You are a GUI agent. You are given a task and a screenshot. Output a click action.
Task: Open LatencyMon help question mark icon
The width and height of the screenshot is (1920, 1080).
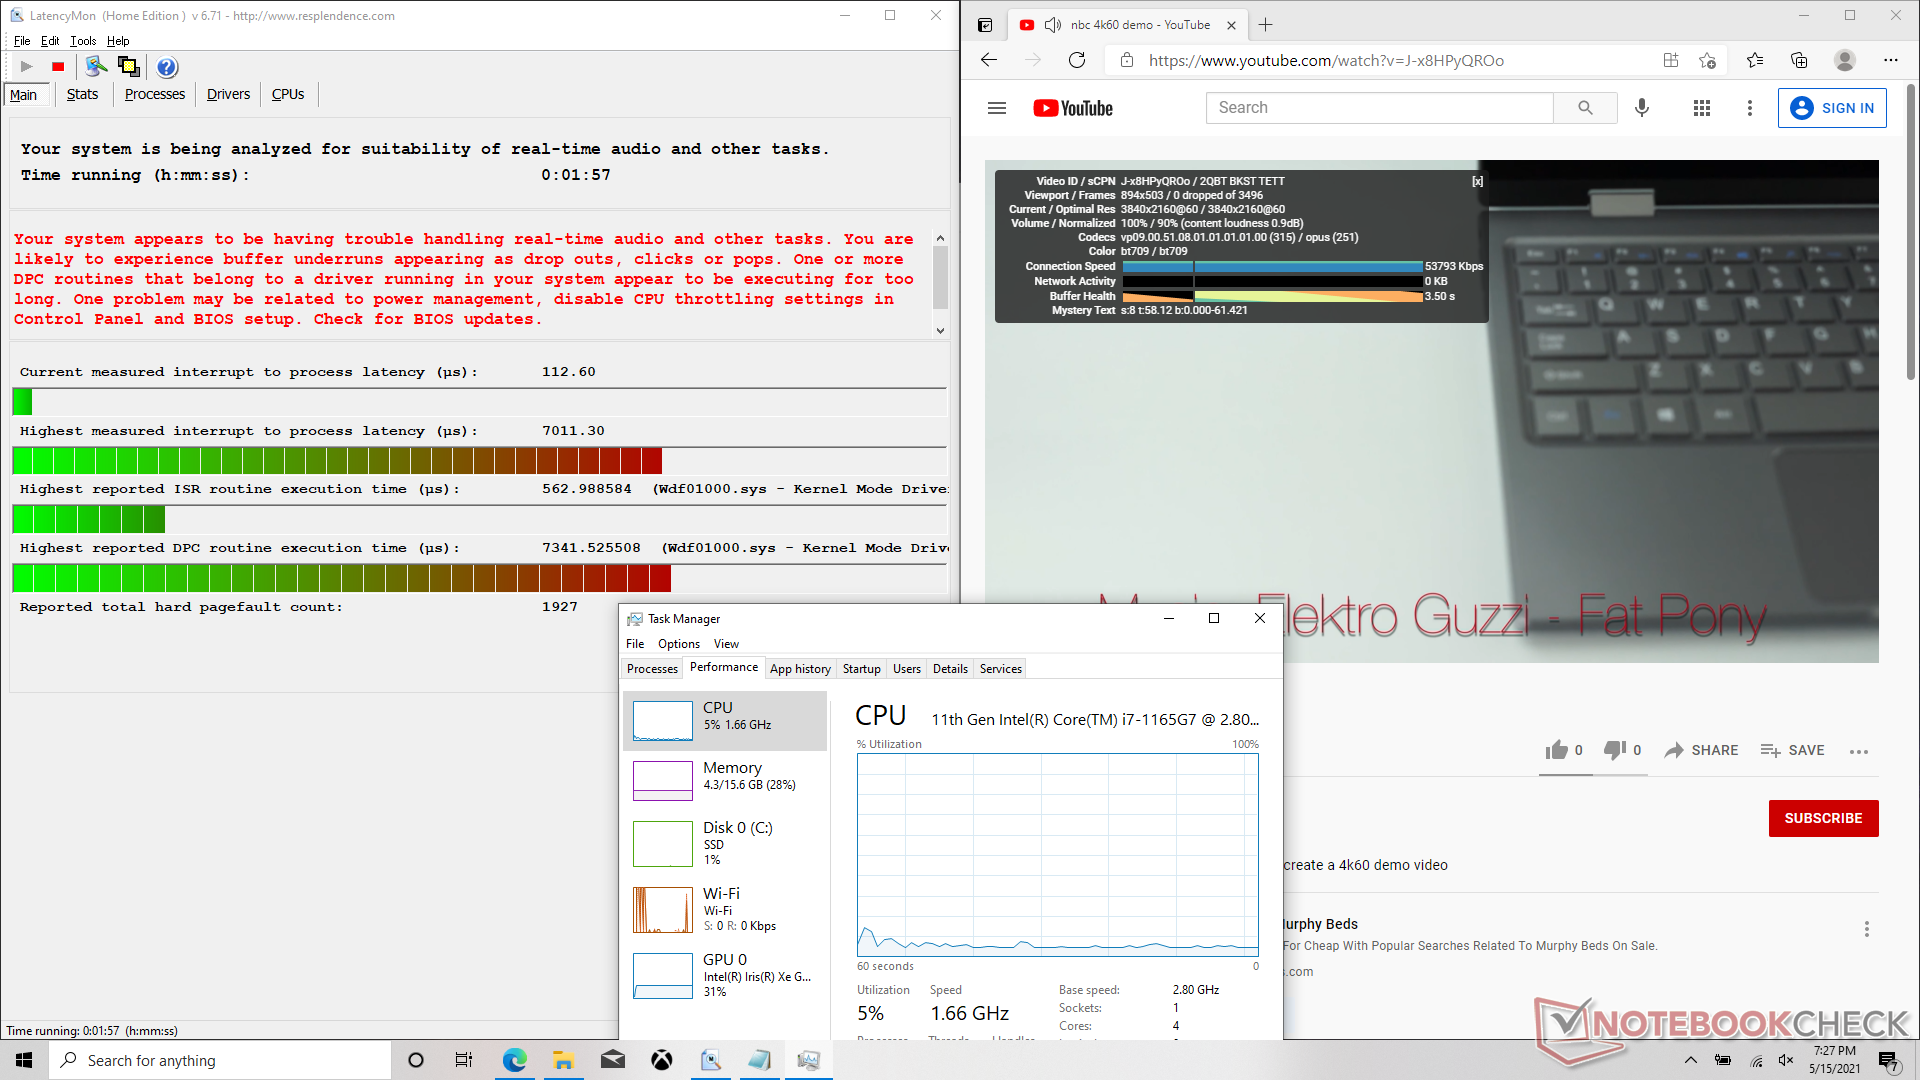pyautogui.click(x=167, y=67)
